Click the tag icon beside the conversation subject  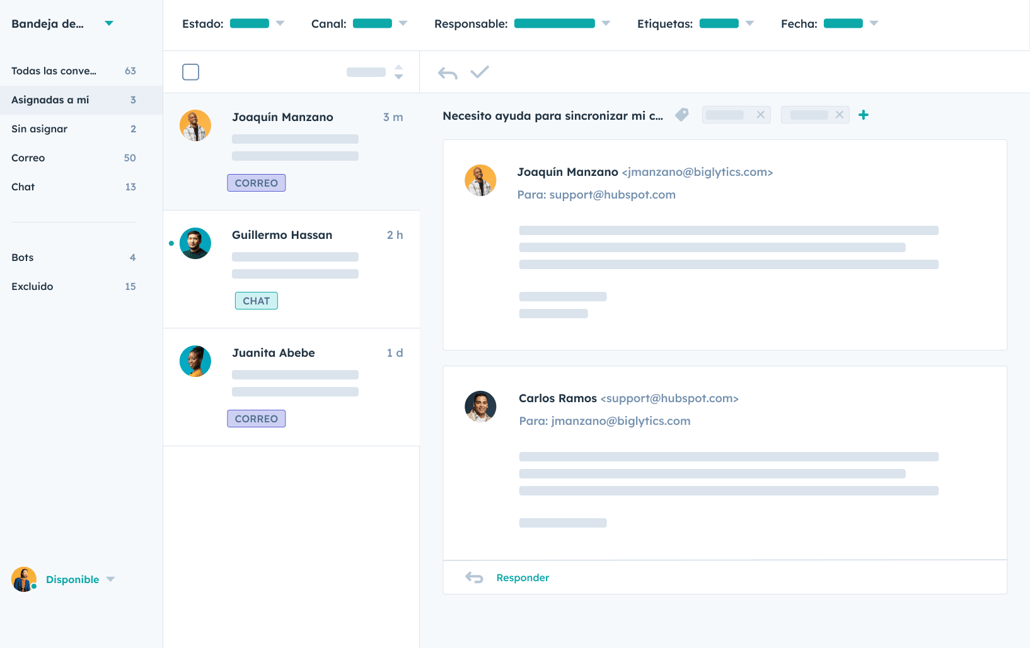coord(682,115)
